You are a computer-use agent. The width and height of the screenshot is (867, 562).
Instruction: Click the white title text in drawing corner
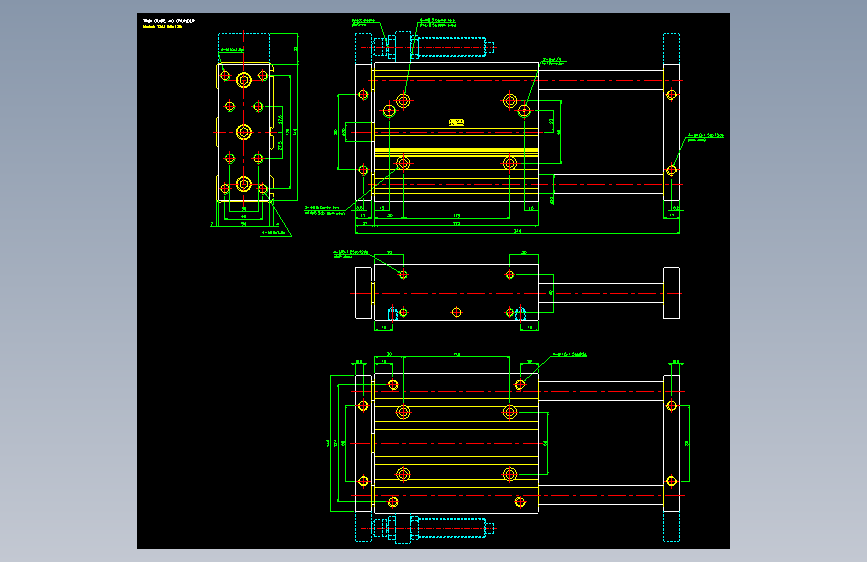[169, 21]
